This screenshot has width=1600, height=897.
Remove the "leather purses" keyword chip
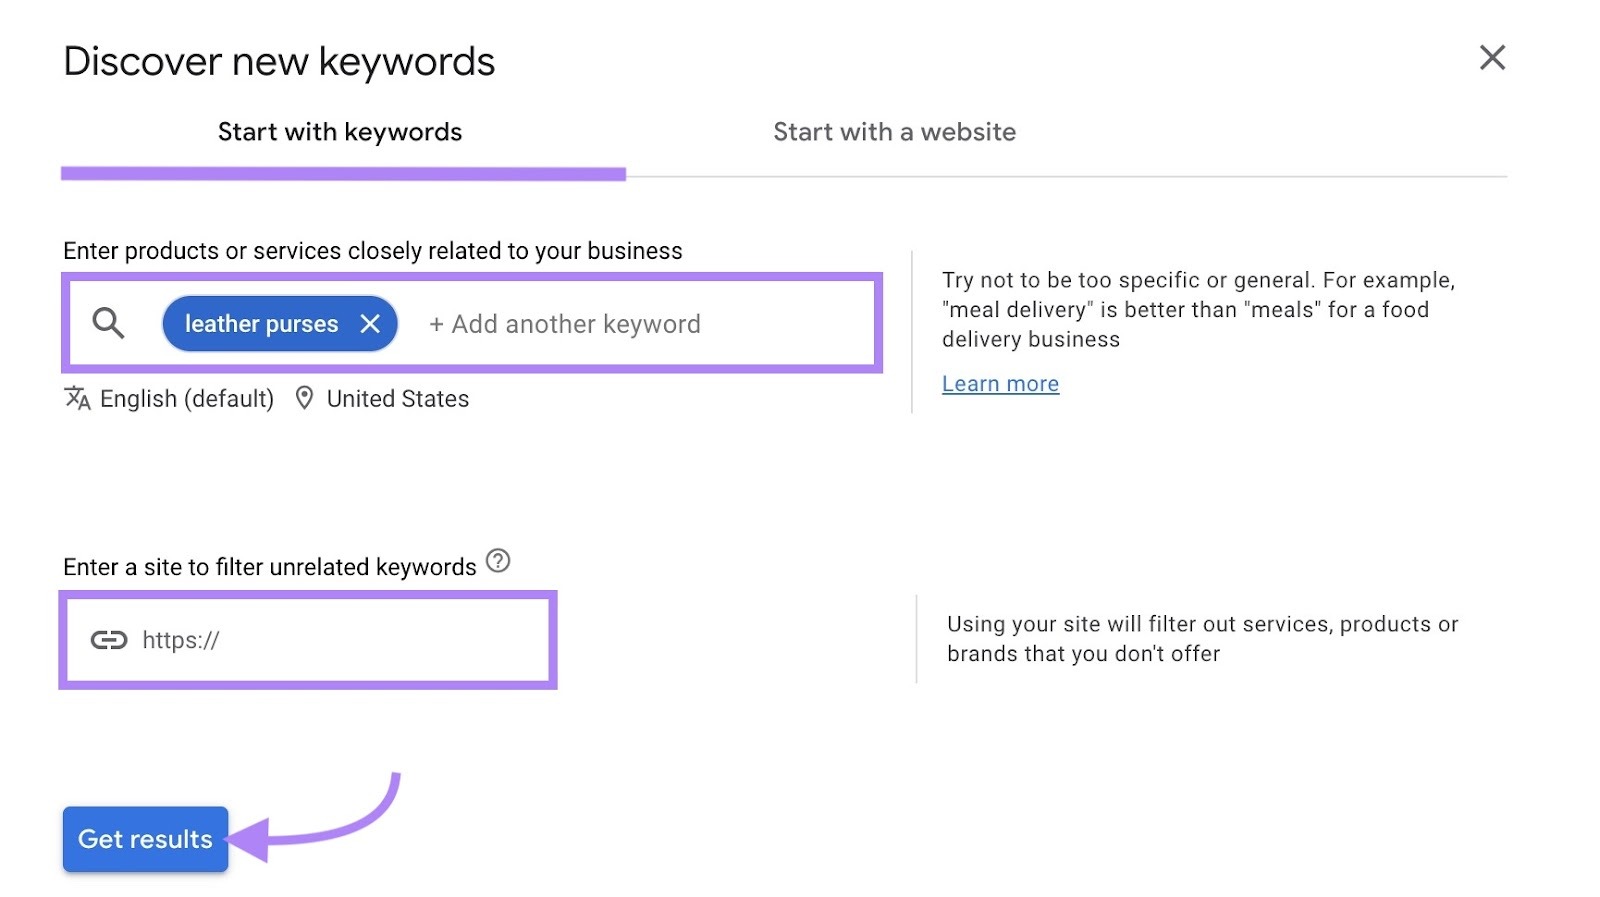click(x=369, y=323)
